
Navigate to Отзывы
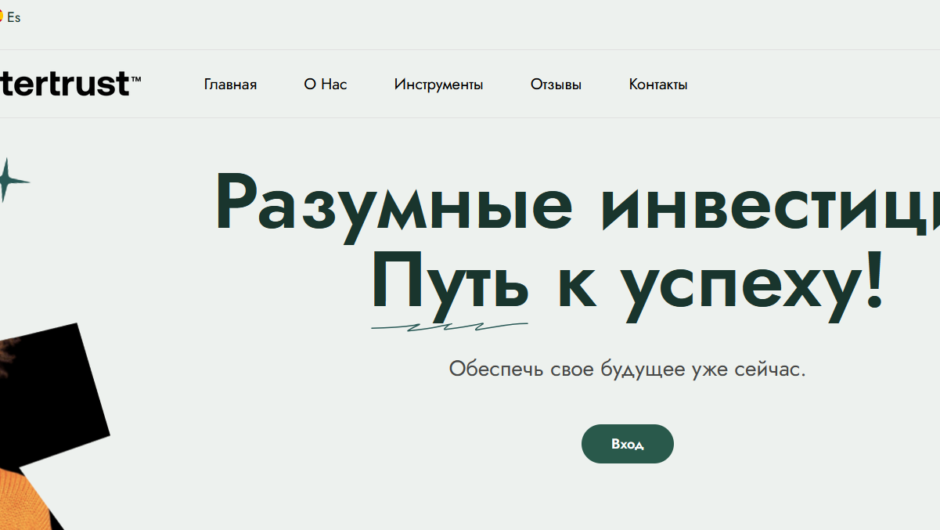tap(555, 85)
